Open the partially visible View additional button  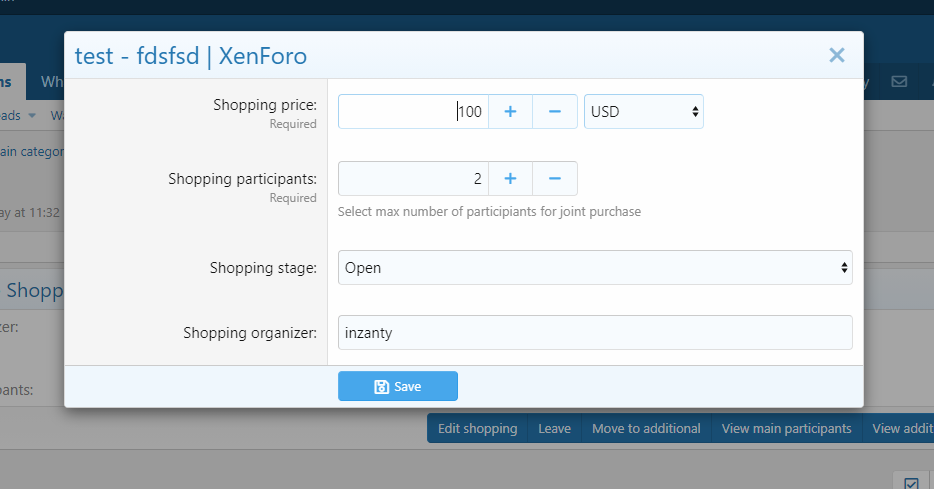click(x=900, y=428)
